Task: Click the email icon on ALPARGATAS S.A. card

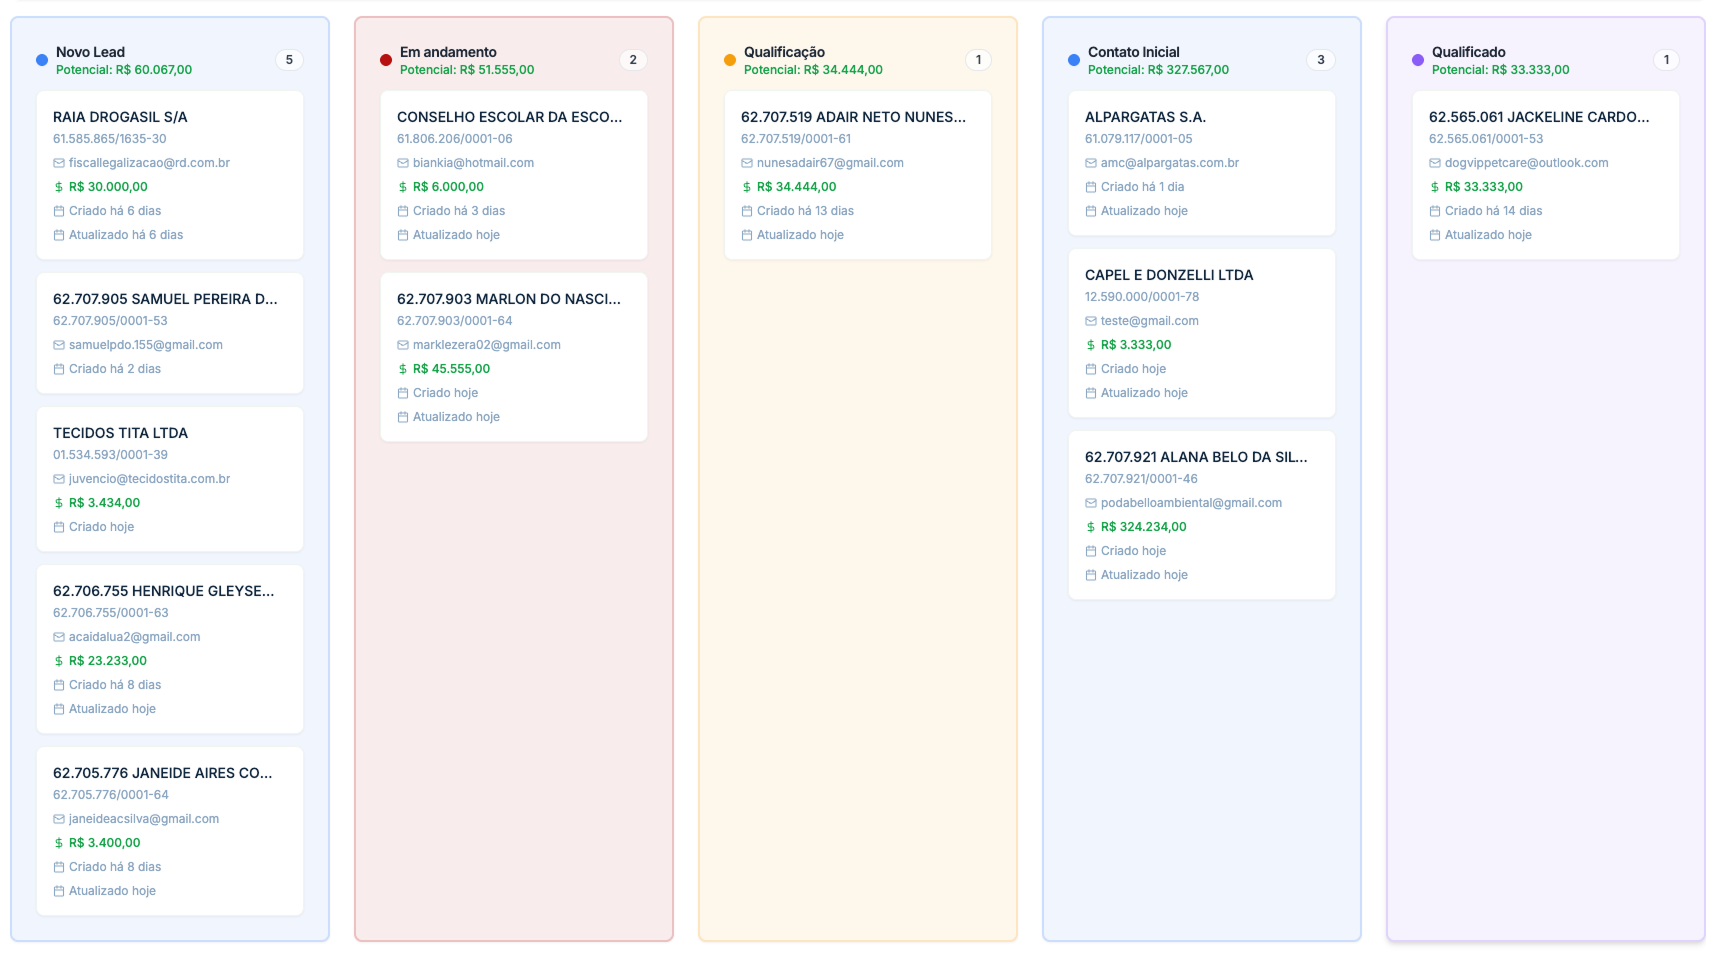Action: (x=1090, y=162)
